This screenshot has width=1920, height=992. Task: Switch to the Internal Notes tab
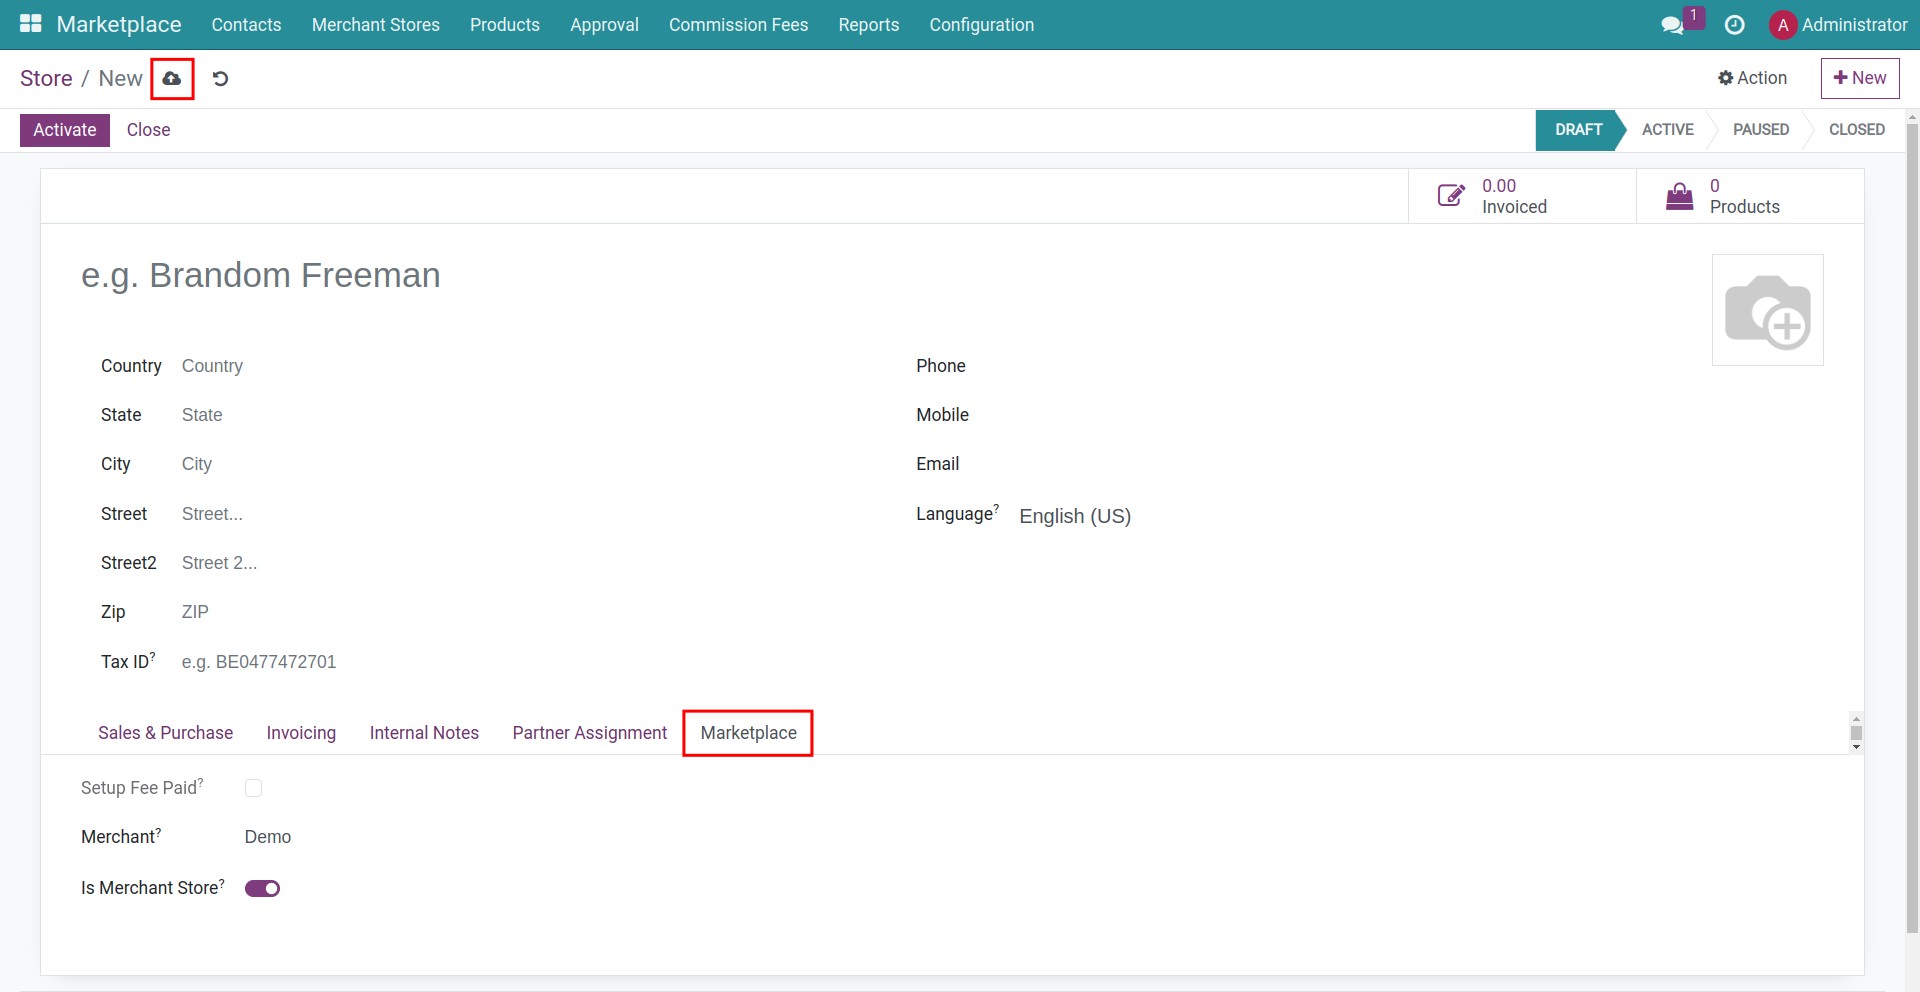pos(424,733)
